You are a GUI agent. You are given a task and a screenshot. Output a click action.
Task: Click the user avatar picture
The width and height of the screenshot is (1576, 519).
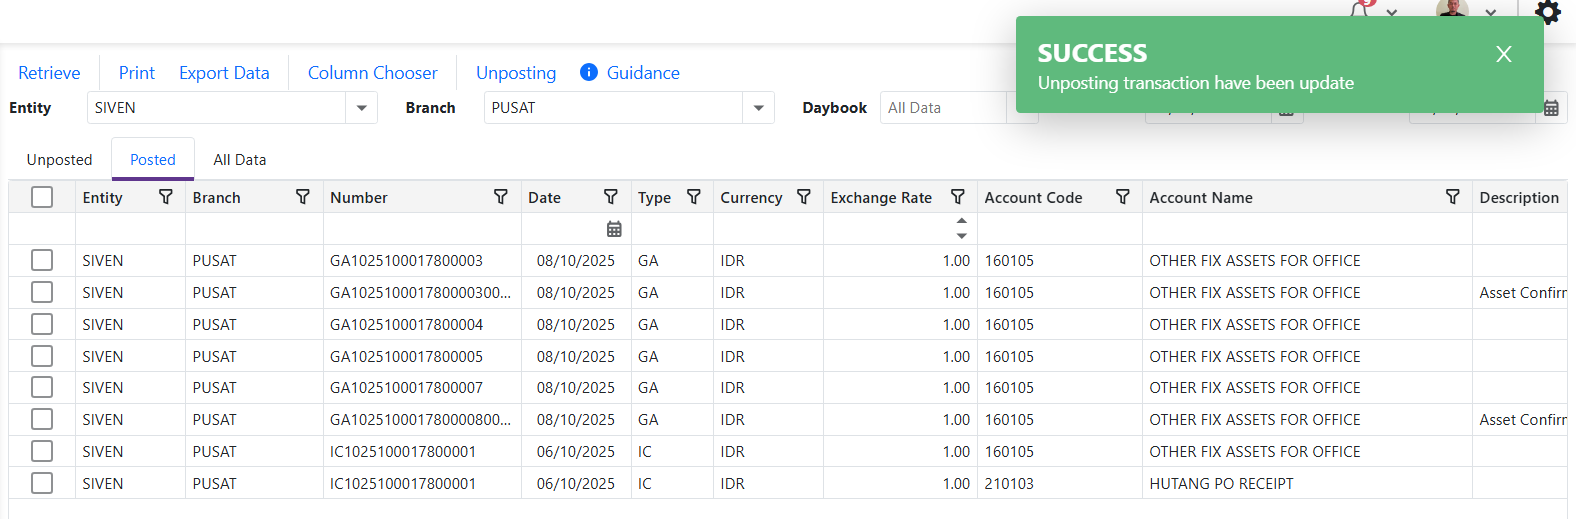(1452, 9)
